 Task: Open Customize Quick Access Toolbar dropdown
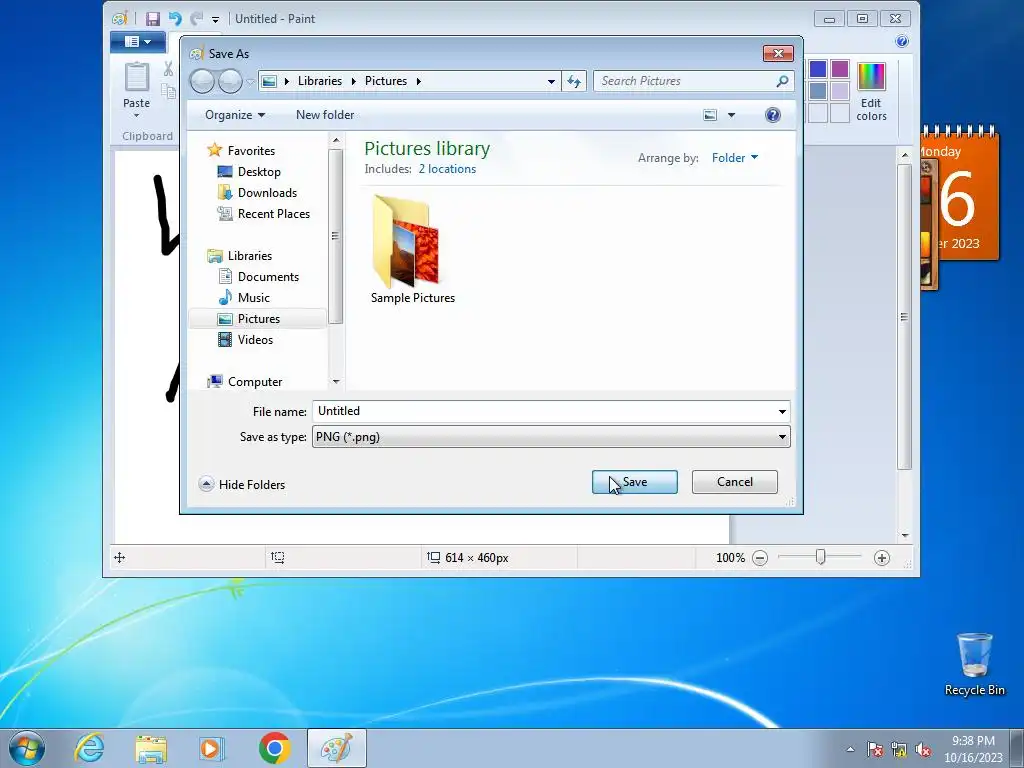click(216, 20)
